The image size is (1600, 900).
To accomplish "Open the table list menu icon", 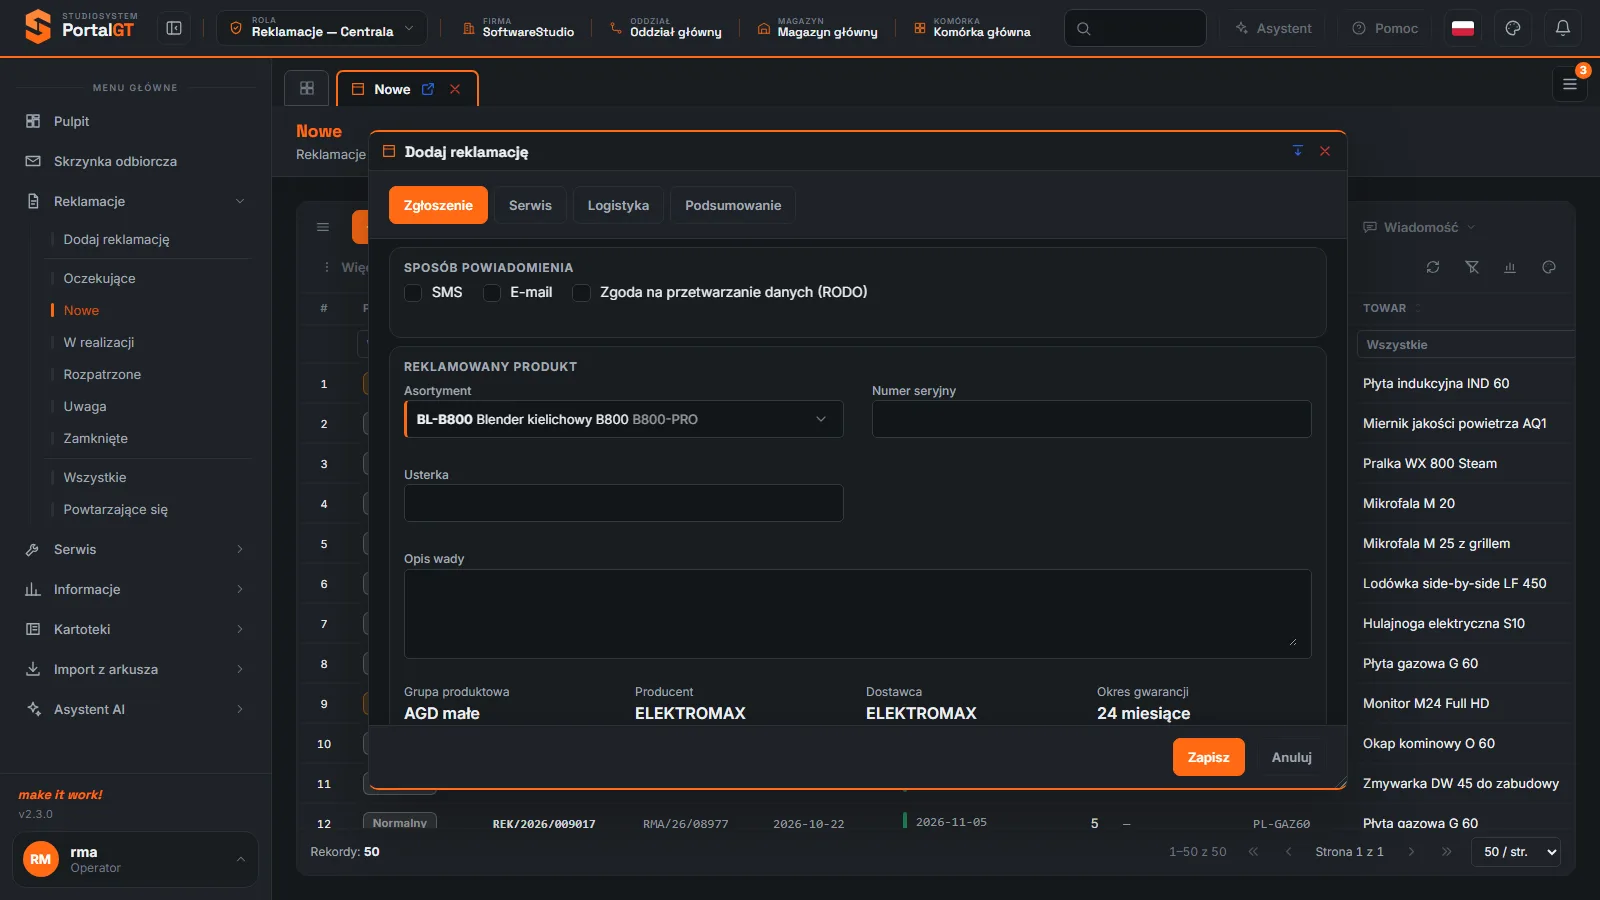I will (323, 227).
